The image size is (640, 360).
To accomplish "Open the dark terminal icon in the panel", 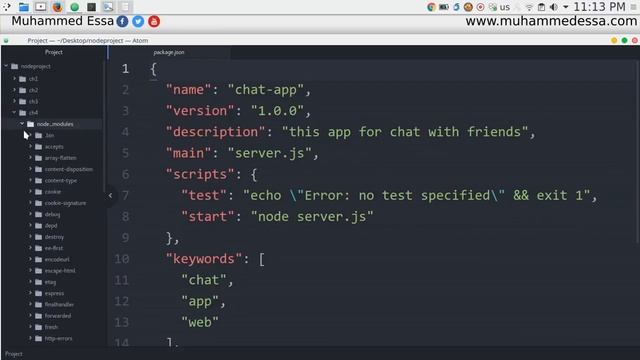I will point(91,7).
